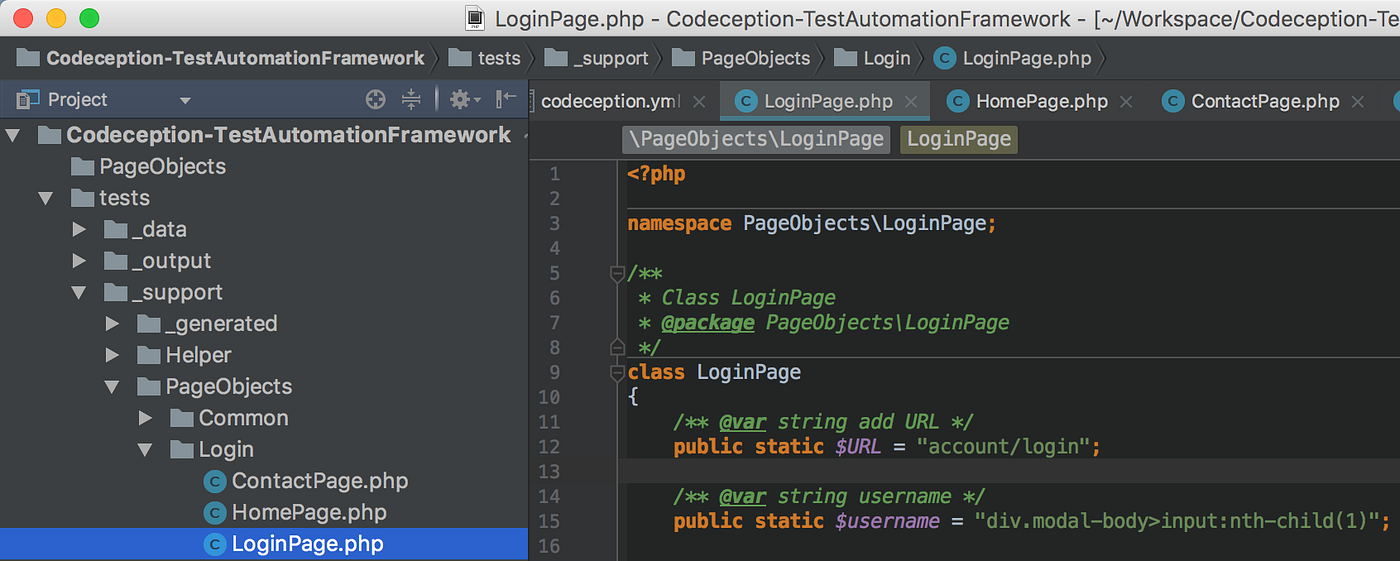Switch to the HomePage.php tab

1041,101
